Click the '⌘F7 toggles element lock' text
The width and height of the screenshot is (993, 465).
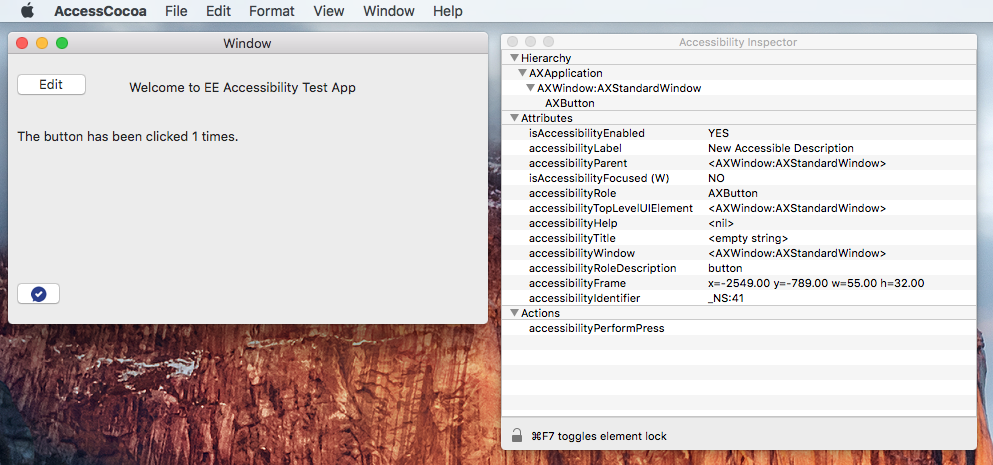click(x=599, y=436)
